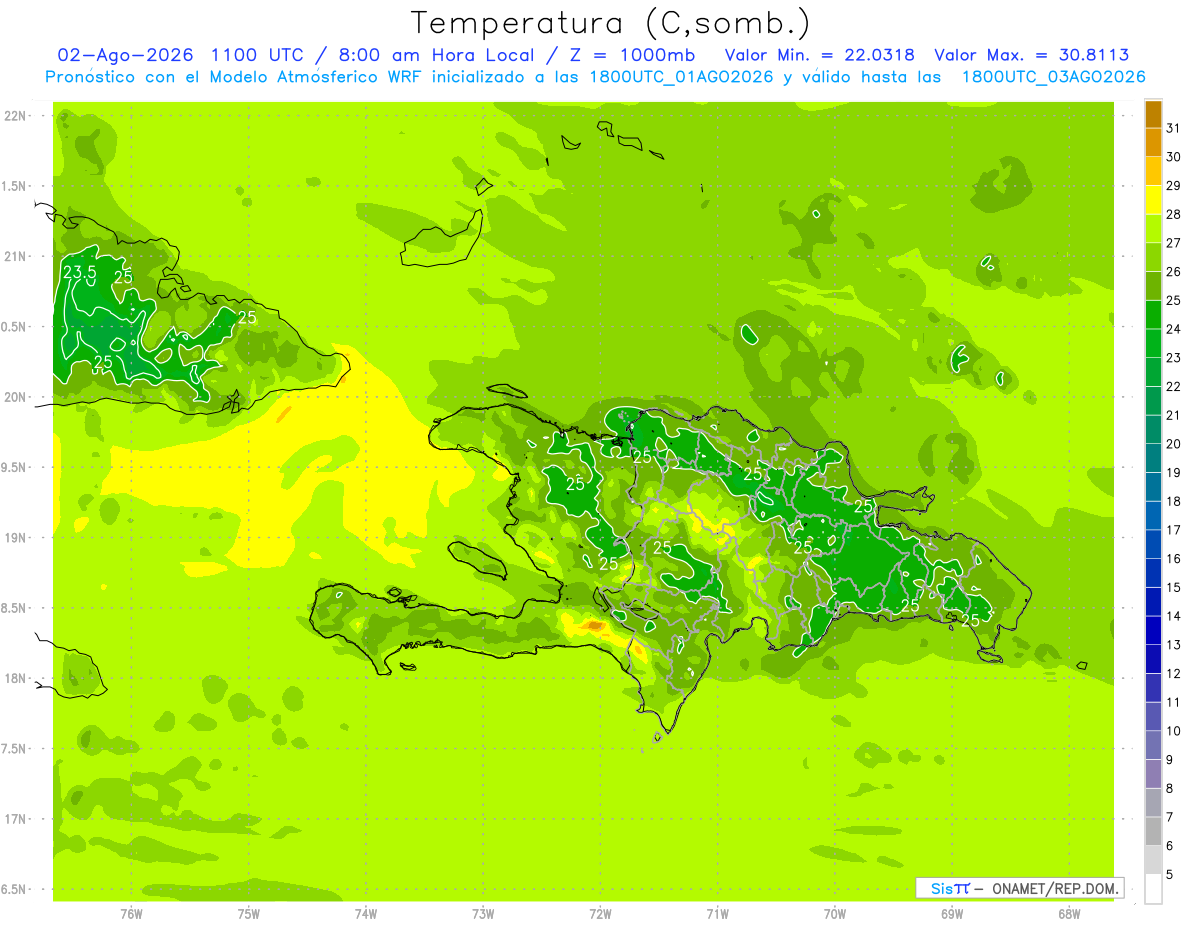Click the "Sis" logo text in credit box

coord(942,888)
